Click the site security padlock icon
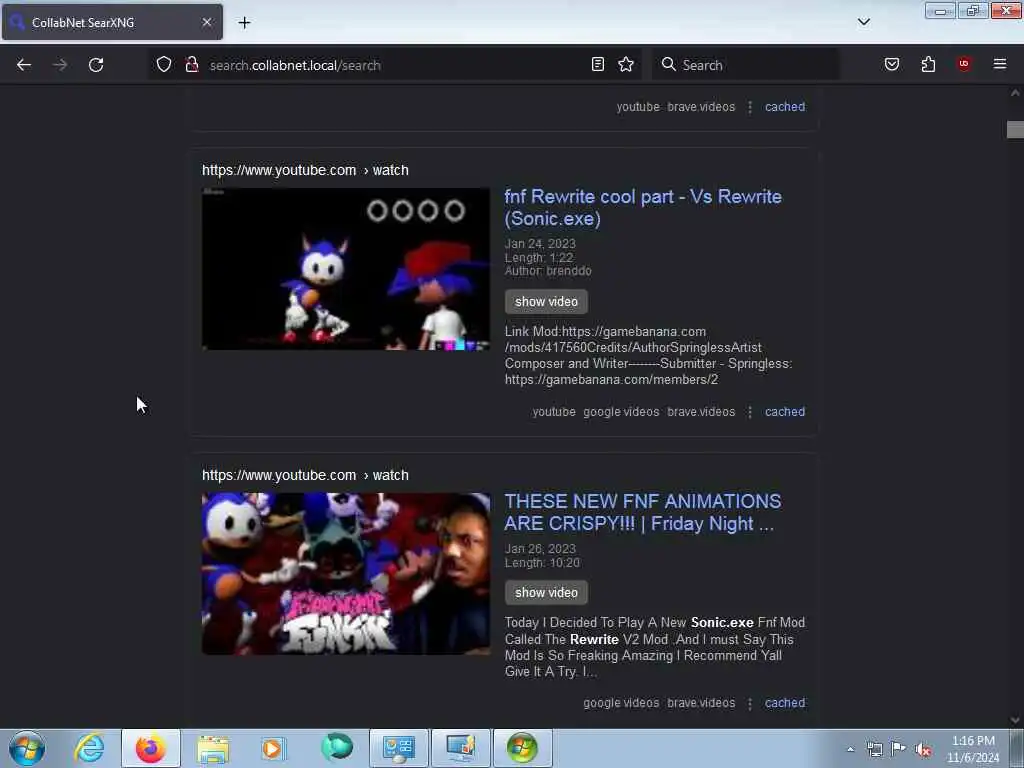This screenshot has height=768, width=1024. click(192, 64)
